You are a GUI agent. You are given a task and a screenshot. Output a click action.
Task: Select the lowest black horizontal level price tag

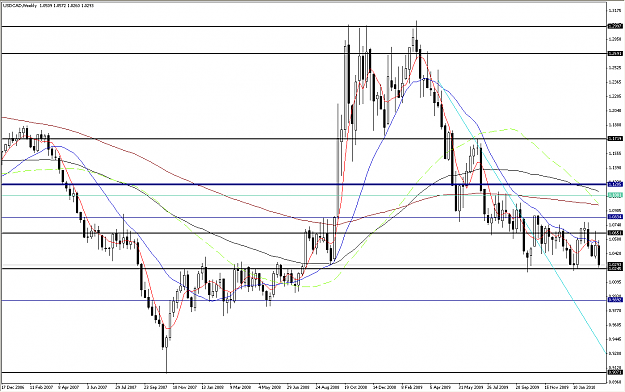coord(615,372)
